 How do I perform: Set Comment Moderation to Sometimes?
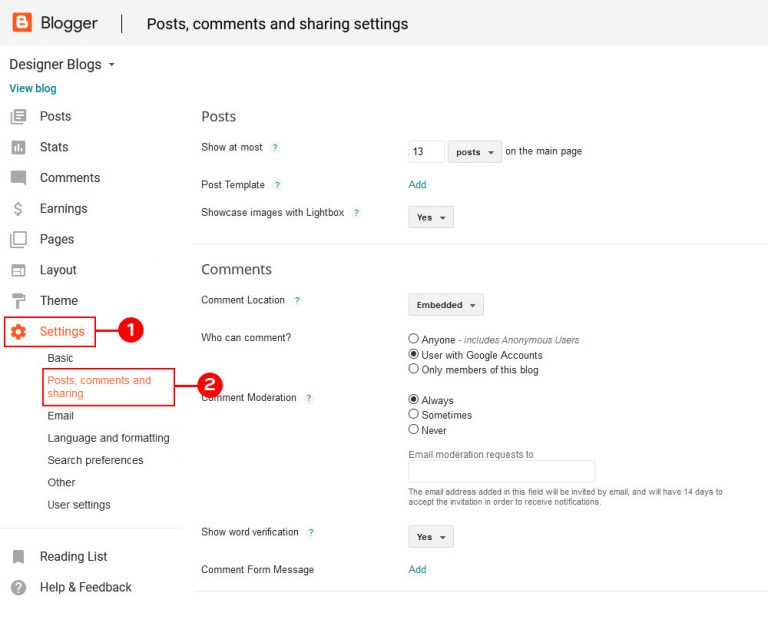[414, 415]
